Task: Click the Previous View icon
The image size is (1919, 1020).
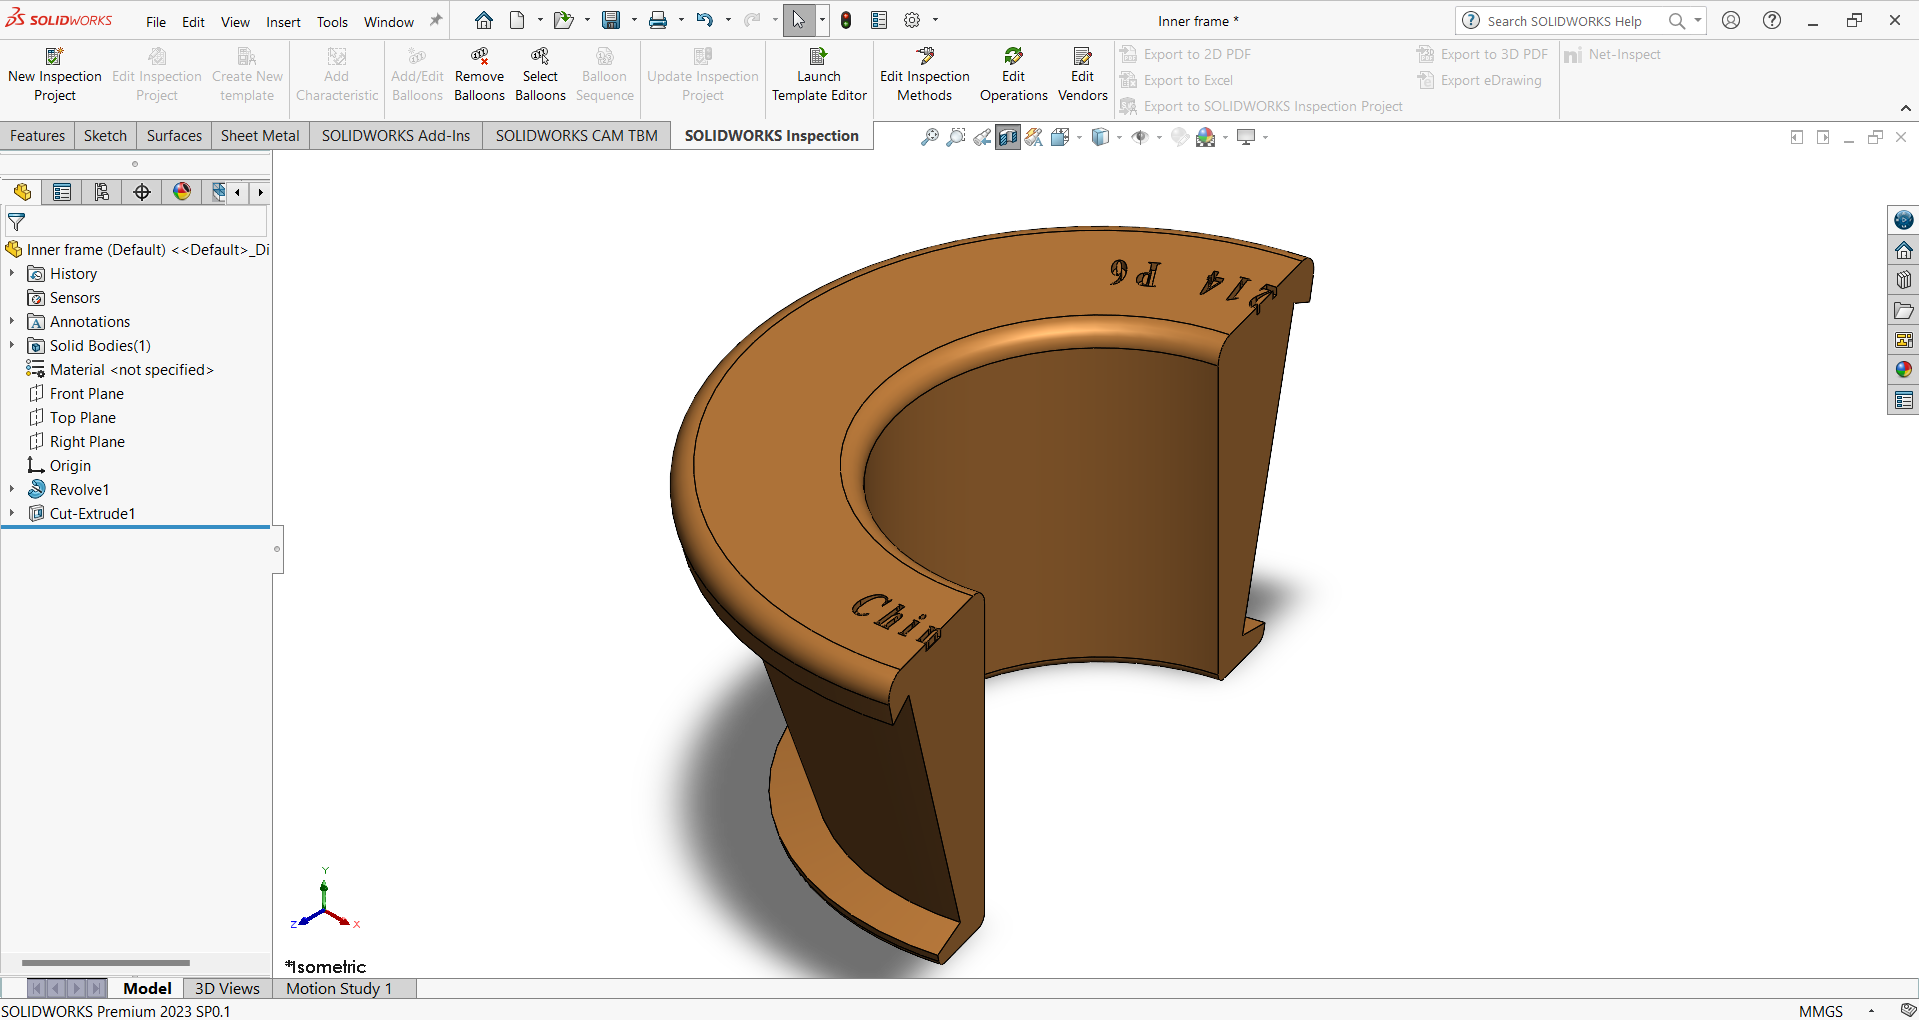Action: tap(982, 138)
